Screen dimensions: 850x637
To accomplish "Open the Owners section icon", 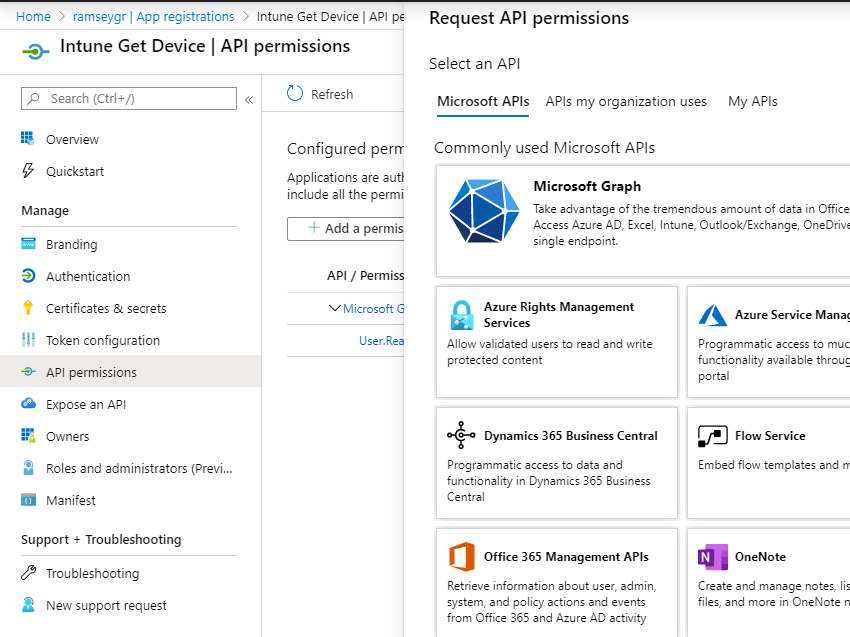I will pyautogui.click(x=29, y=436).
